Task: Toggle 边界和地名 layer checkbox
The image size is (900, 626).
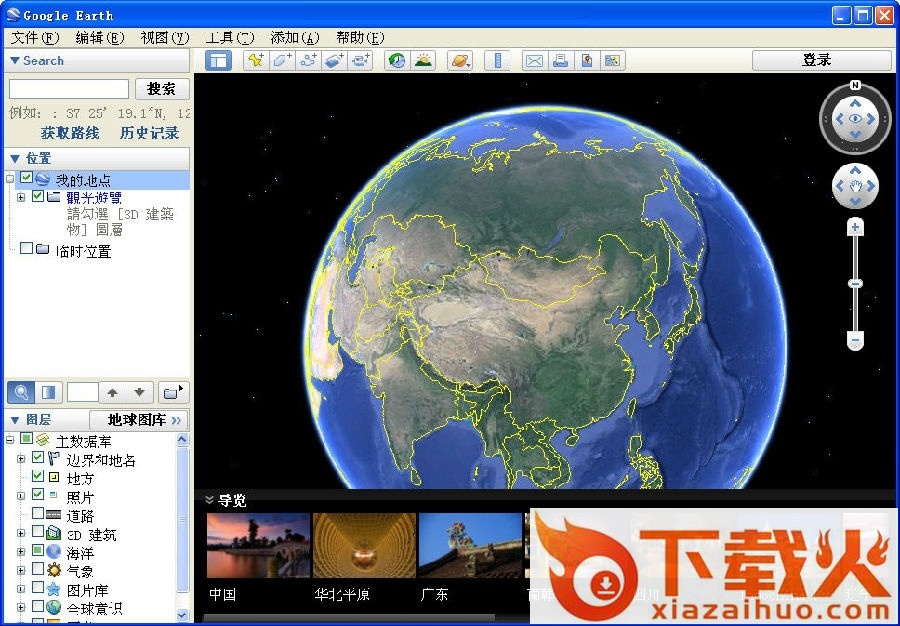Action: [x=38, y=457]
